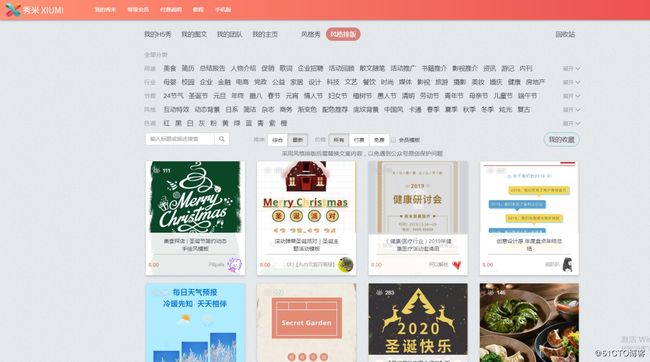Expand the 风格 category row
This screenshot has height=362, width=650.
pos(571,109)
